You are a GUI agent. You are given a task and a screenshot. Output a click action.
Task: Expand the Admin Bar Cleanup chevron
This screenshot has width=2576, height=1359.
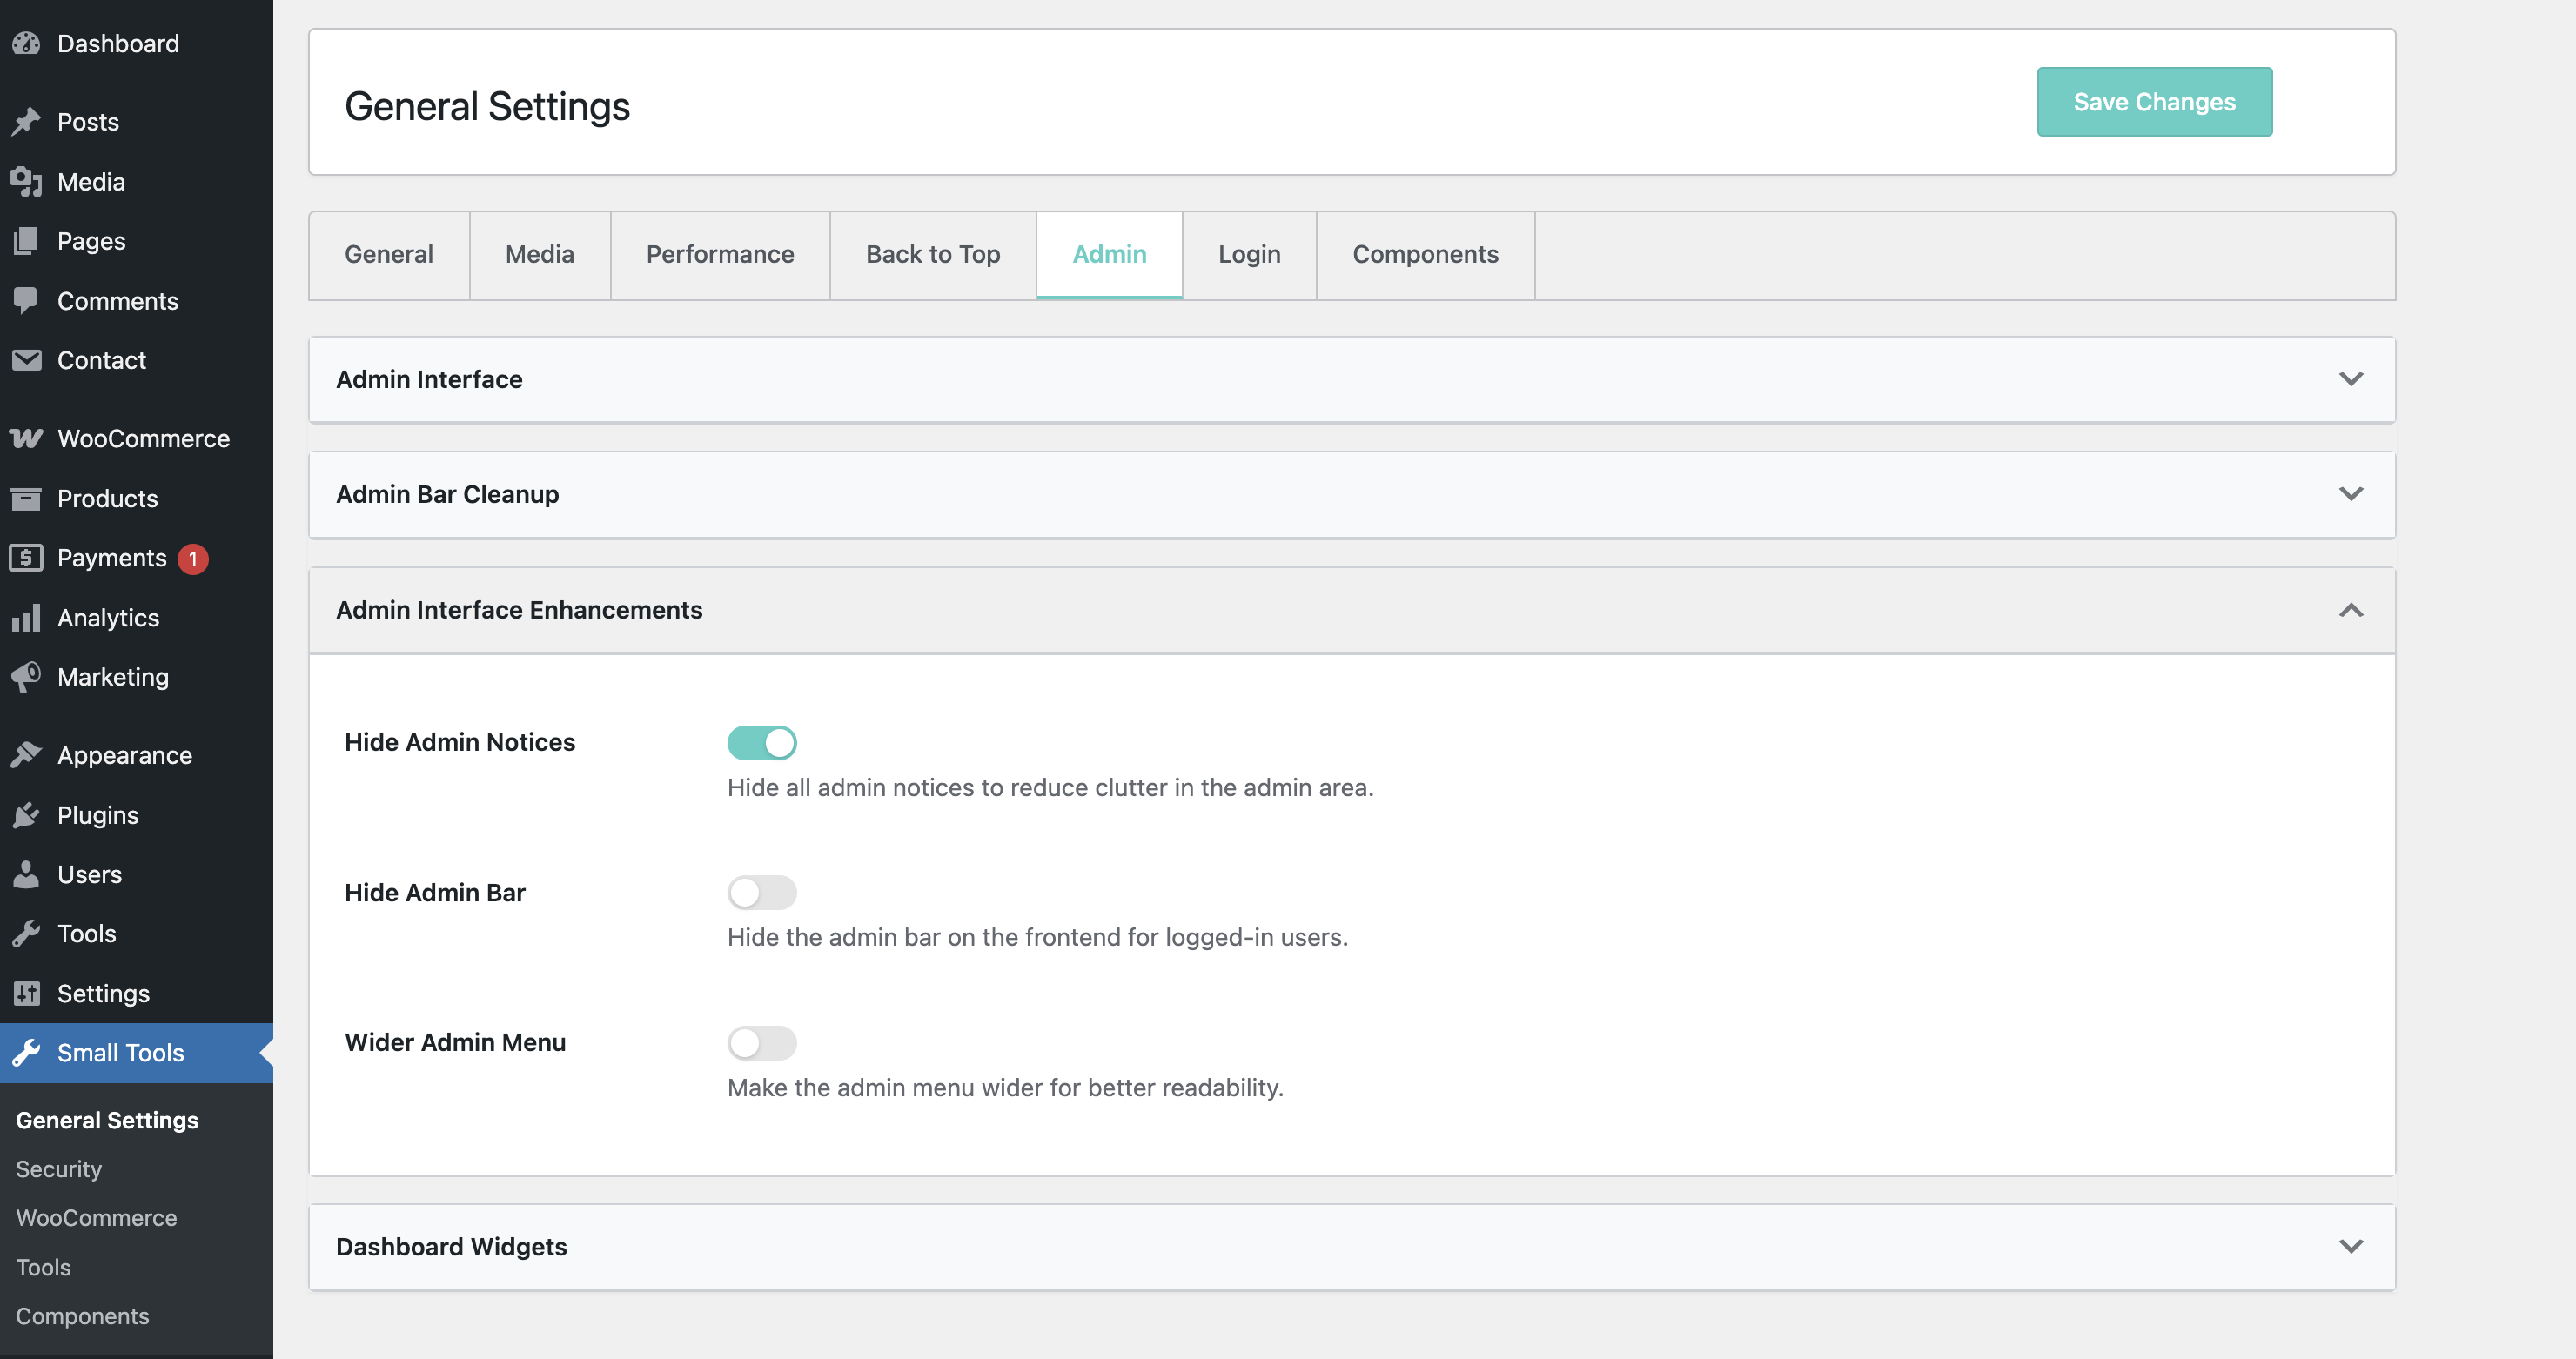click(x=2350, y=494)
